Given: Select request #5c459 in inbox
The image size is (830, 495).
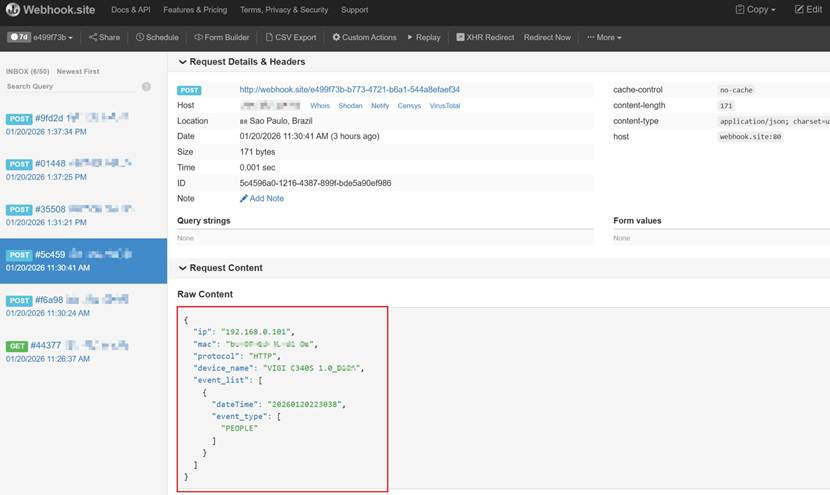Looking at the screenshot, I should (x=83, y=261).
